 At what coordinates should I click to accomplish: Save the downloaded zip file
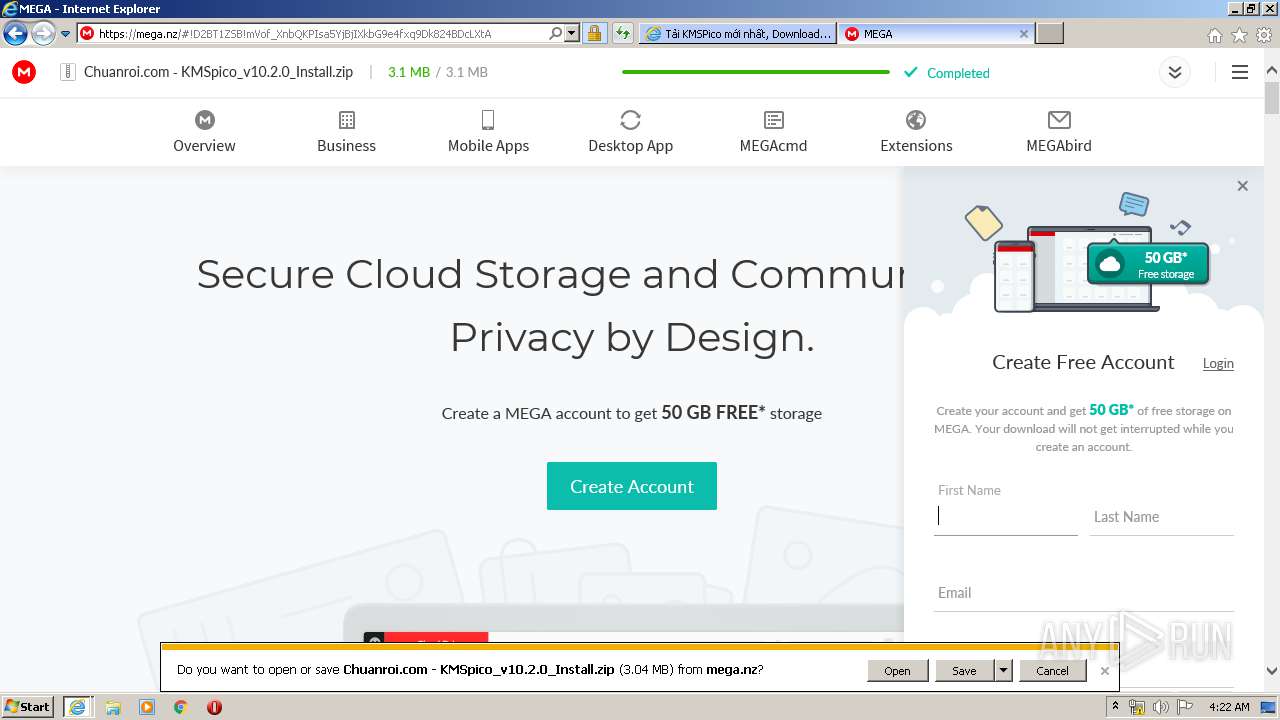pyautogui.click(x=964, y=671)
